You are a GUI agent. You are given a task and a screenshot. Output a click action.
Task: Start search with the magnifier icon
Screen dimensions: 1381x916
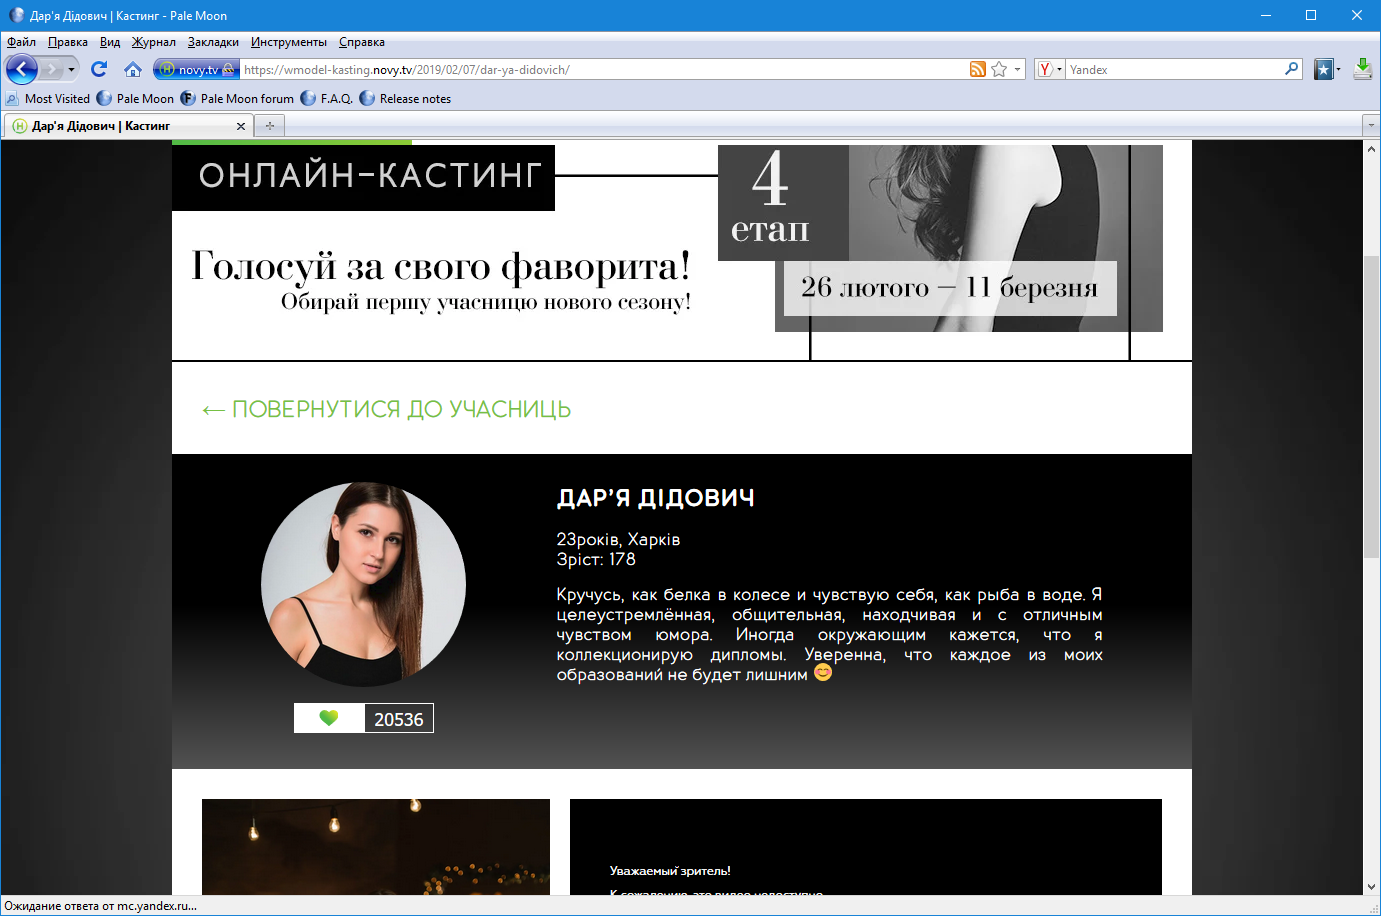click(x=1292, y=69)
